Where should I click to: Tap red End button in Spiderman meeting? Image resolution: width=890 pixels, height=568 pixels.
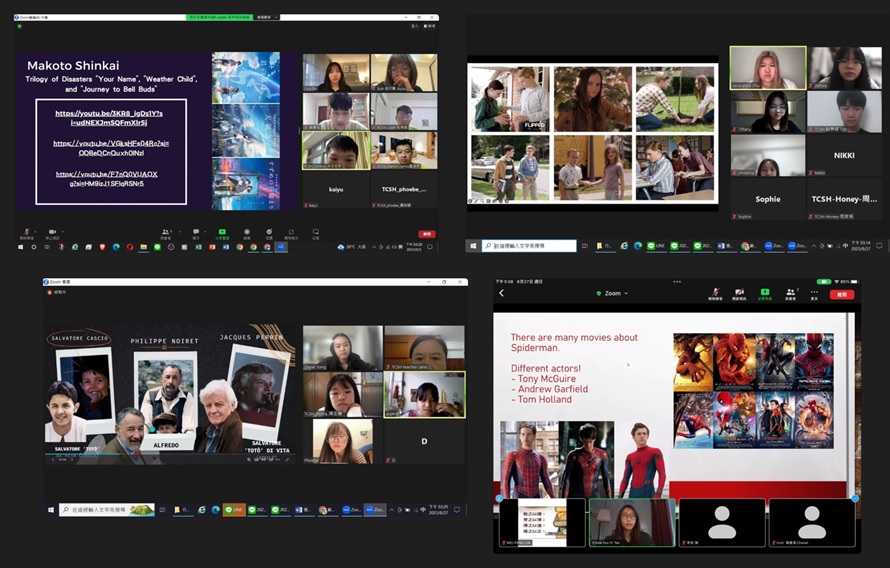(x=842, y=294)
